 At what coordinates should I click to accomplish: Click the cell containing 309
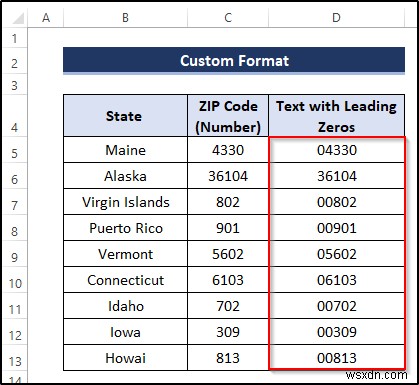[228, 332]
